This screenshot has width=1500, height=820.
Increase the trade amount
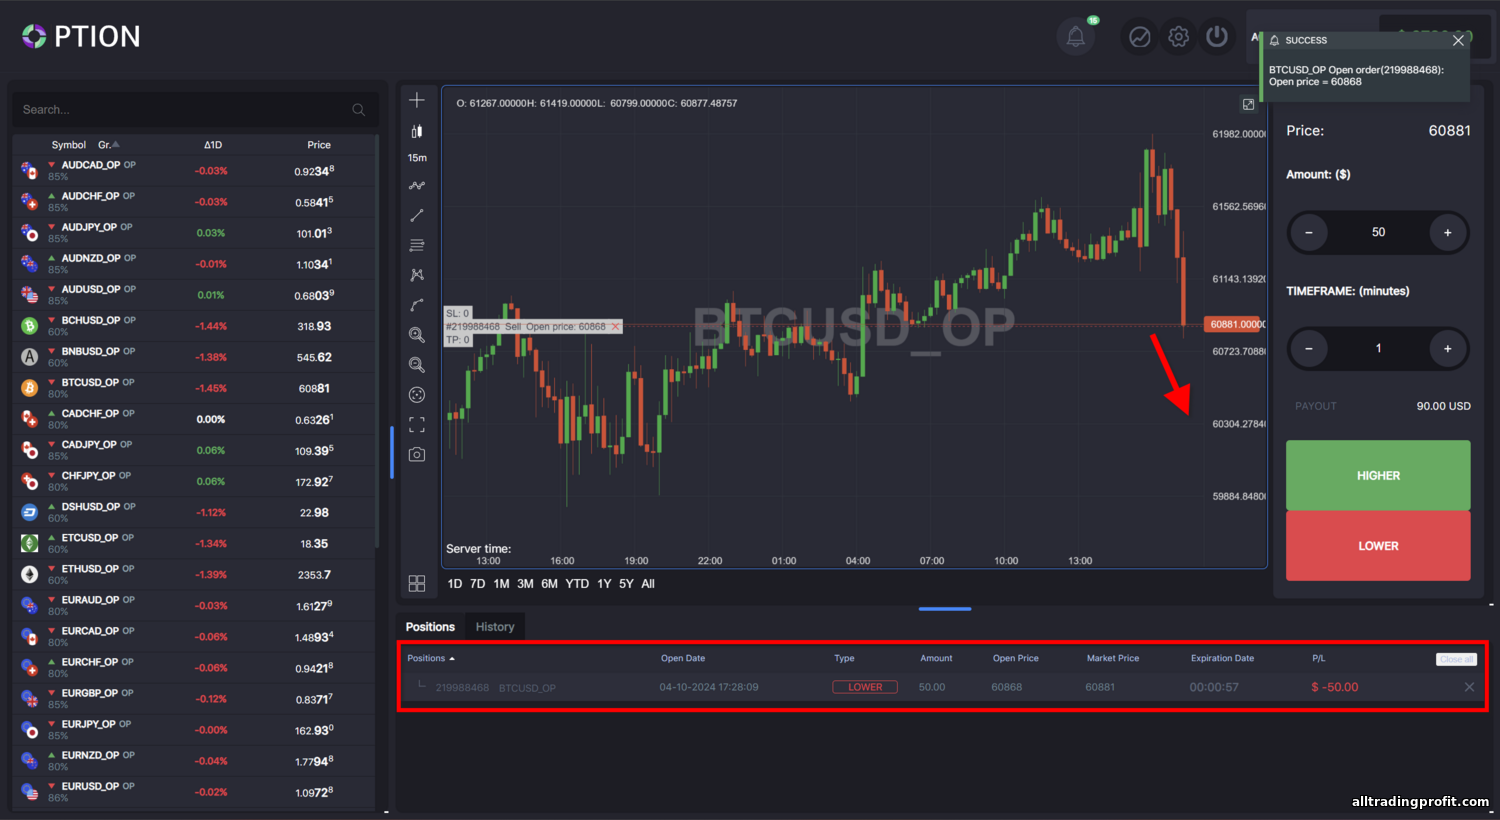1447,232
